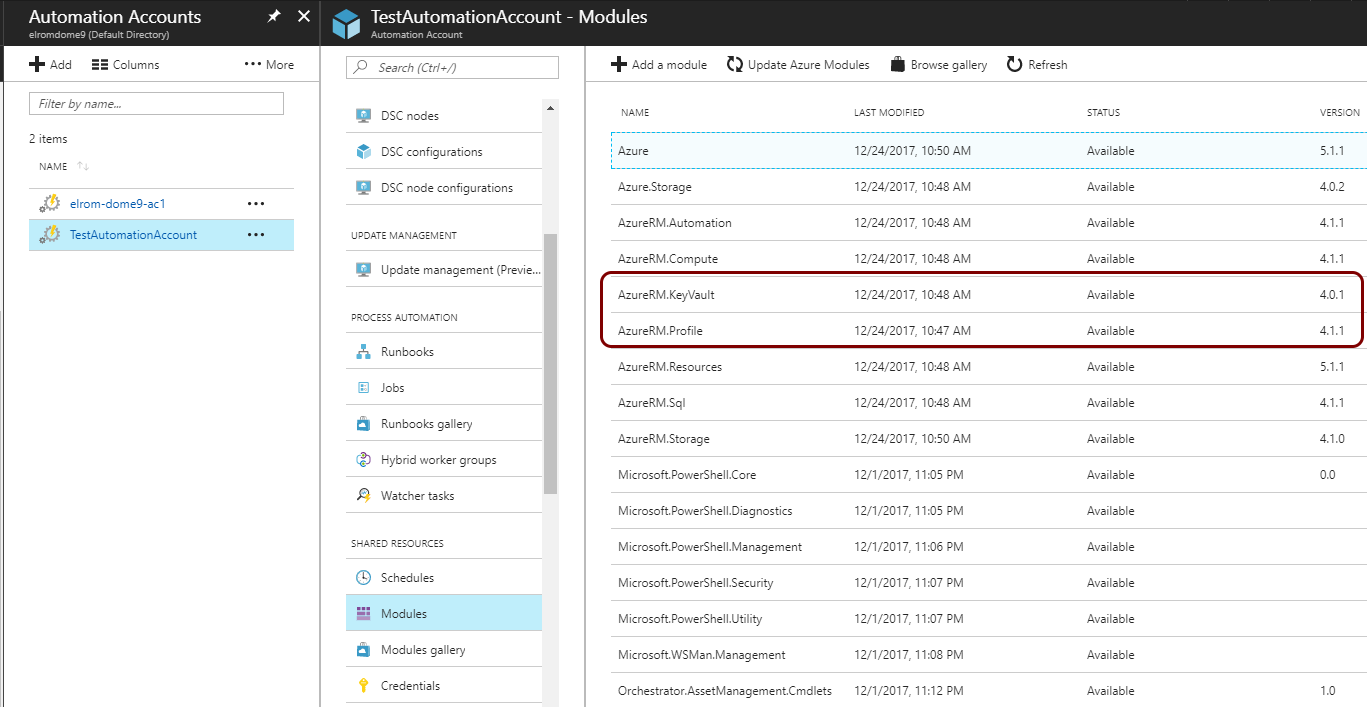The image size is (1367, 707).
Task: Click the NAME column header in Modules
Action: coord(635,113)
